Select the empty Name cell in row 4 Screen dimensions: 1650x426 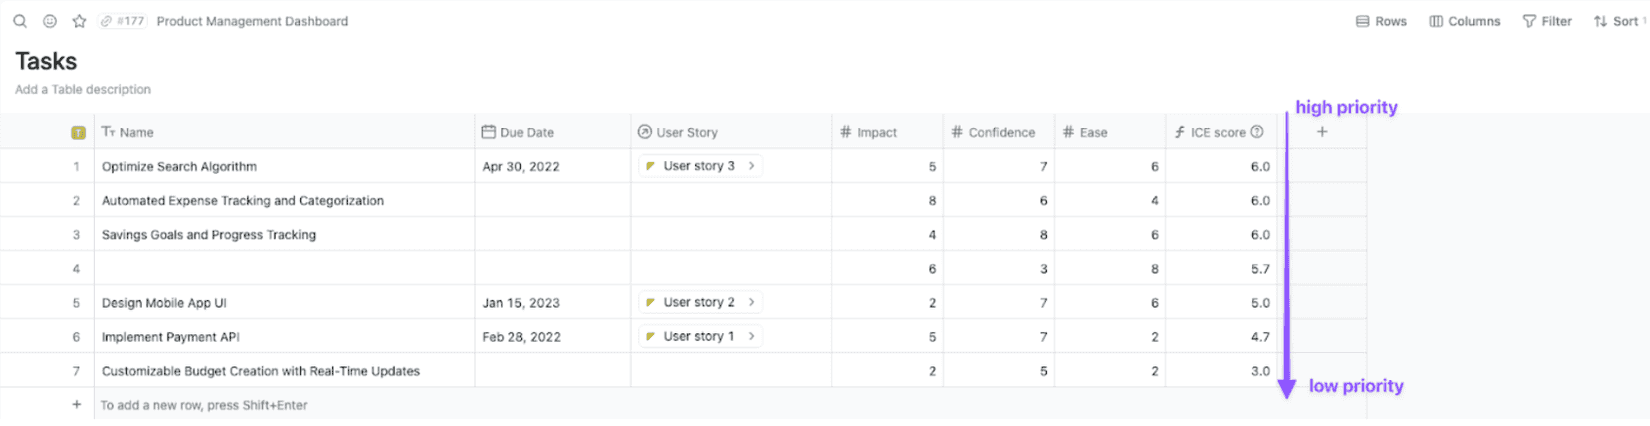tap(284, 269)
